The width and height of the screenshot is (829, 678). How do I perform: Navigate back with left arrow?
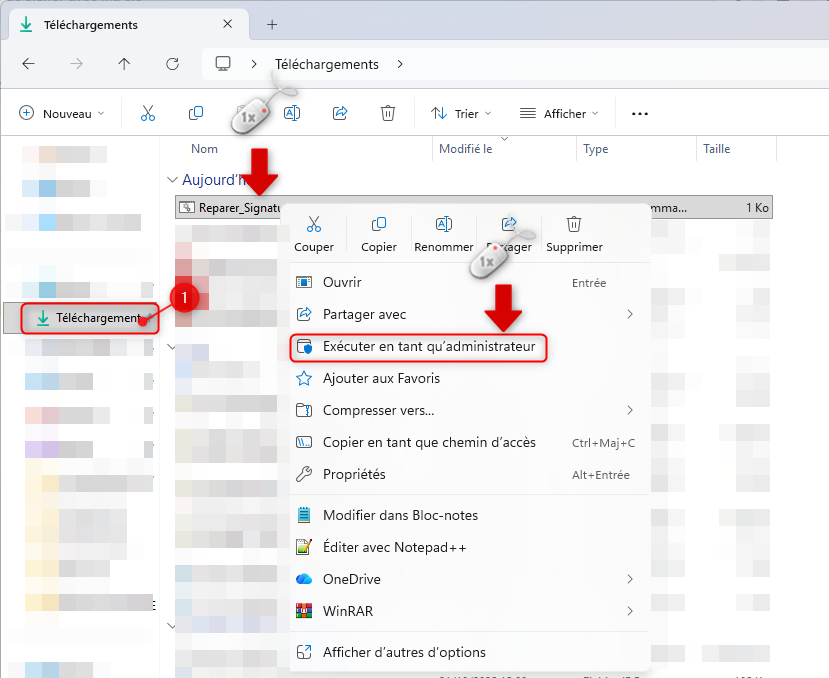coord(29,64)
